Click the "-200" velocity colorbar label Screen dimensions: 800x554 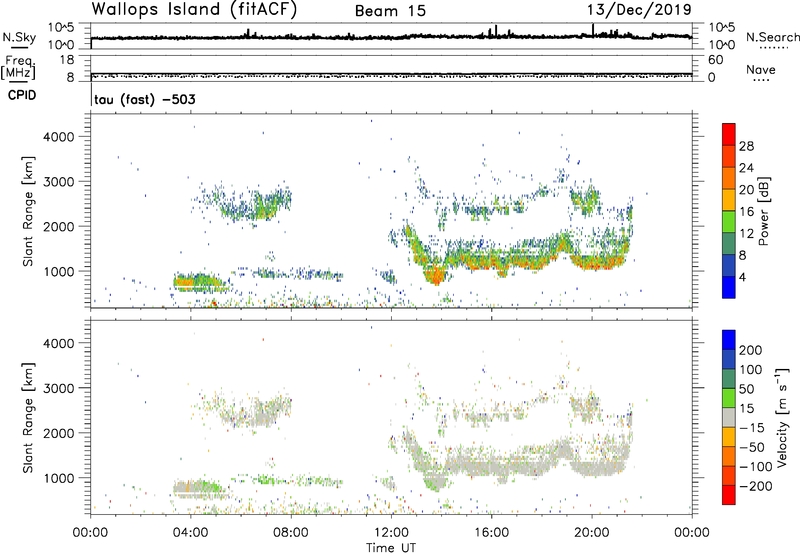tap(755, 486)
